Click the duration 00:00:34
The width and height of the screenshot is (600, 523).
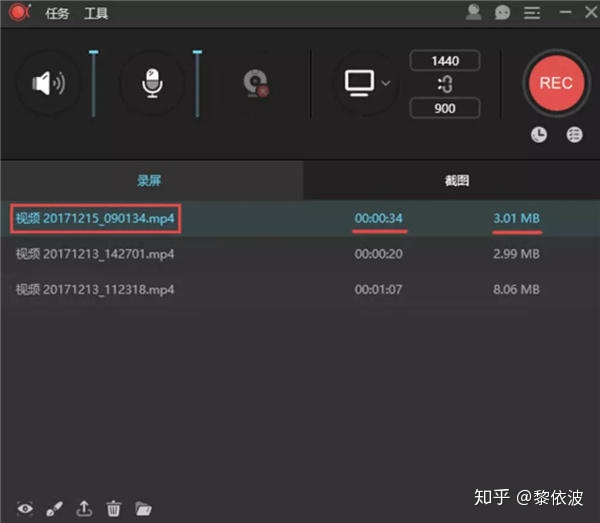(x=378, y=218)
